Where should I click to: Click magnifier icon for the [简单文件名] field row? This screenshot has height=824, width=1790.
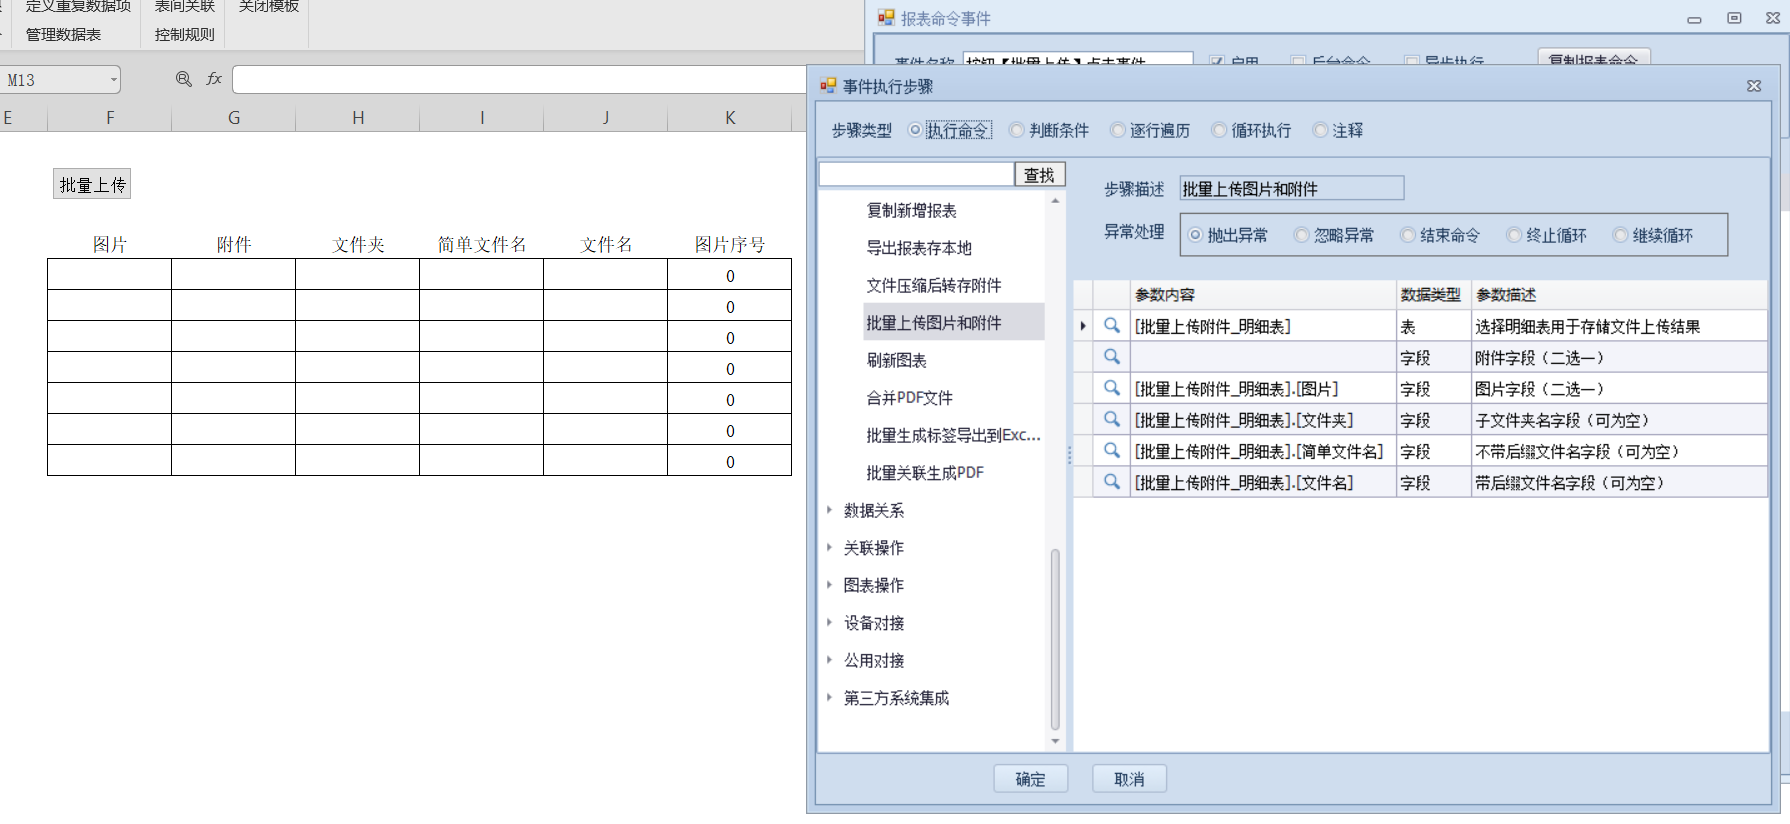(1111, 451)
